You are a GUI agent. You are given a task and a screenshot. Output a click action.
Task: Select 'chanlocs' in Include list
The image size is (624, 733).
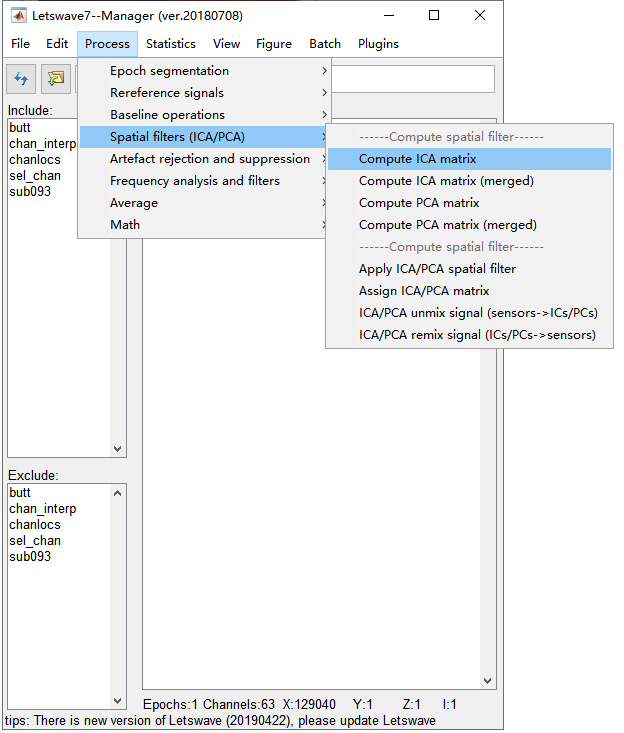[35, 160]
